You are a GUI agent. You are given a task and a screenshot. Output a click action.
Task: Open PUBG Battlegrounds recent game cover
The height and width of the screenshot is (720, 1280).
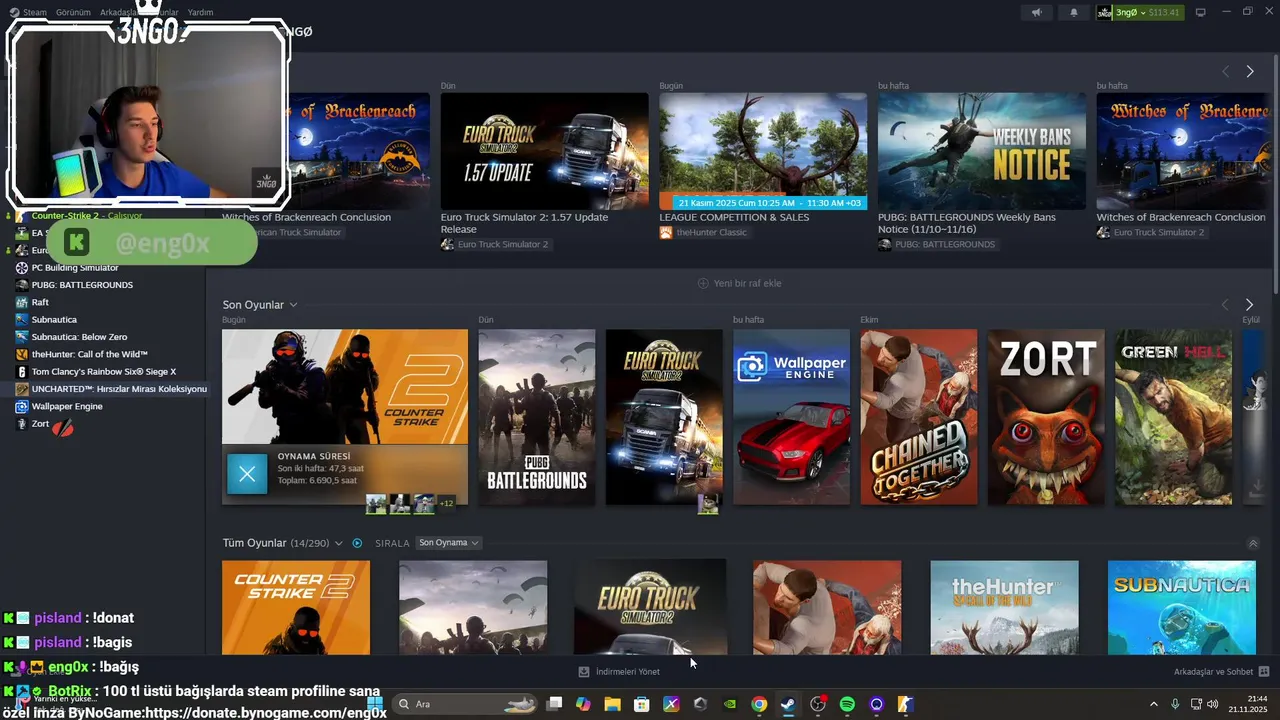pos(537,417)
